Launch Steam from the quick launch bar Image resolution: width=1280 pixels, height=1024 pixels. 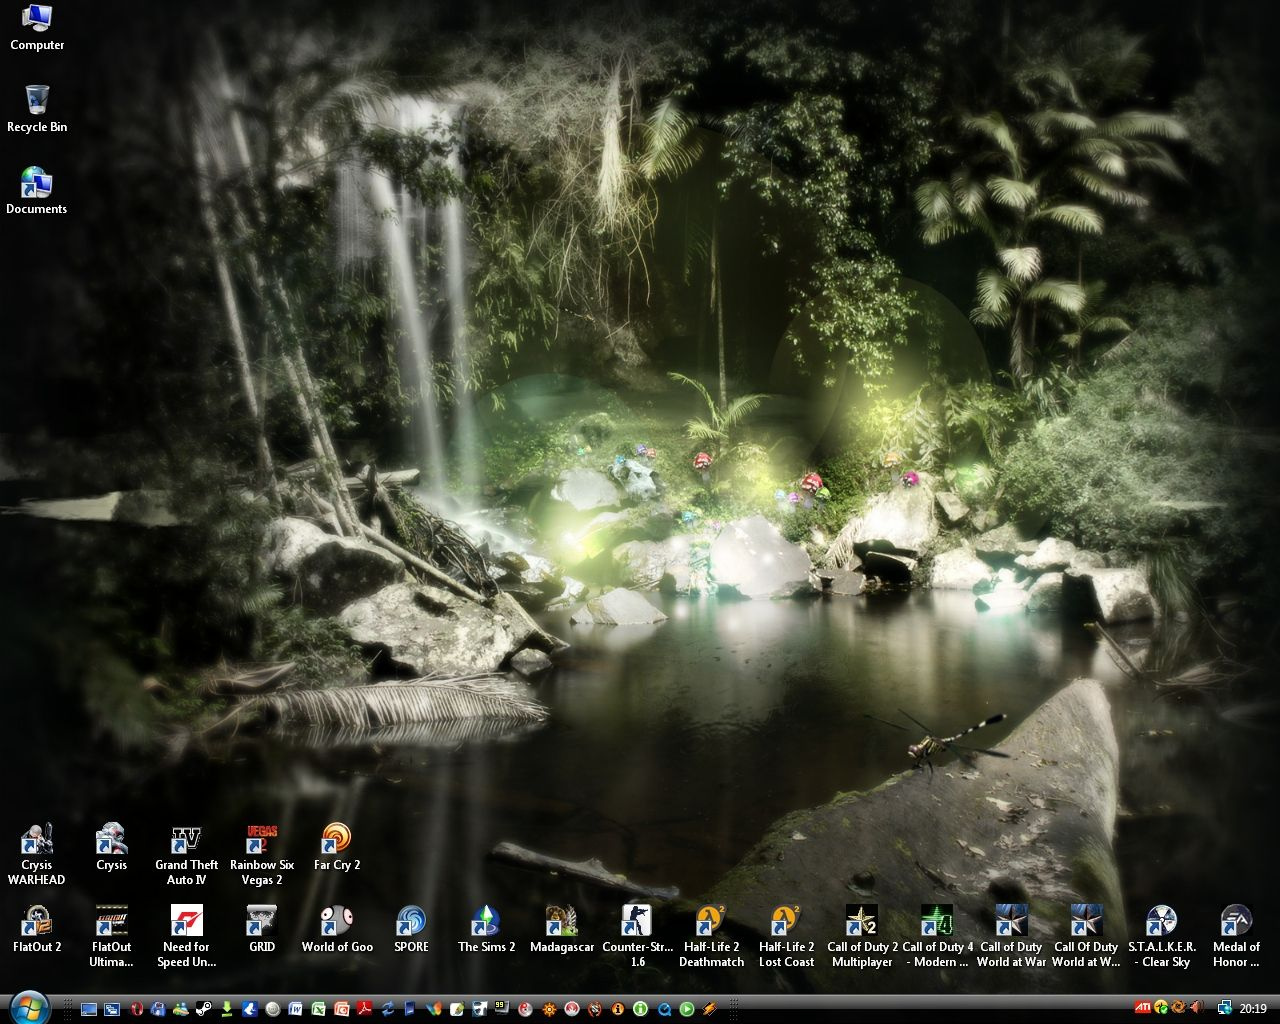203,1009
